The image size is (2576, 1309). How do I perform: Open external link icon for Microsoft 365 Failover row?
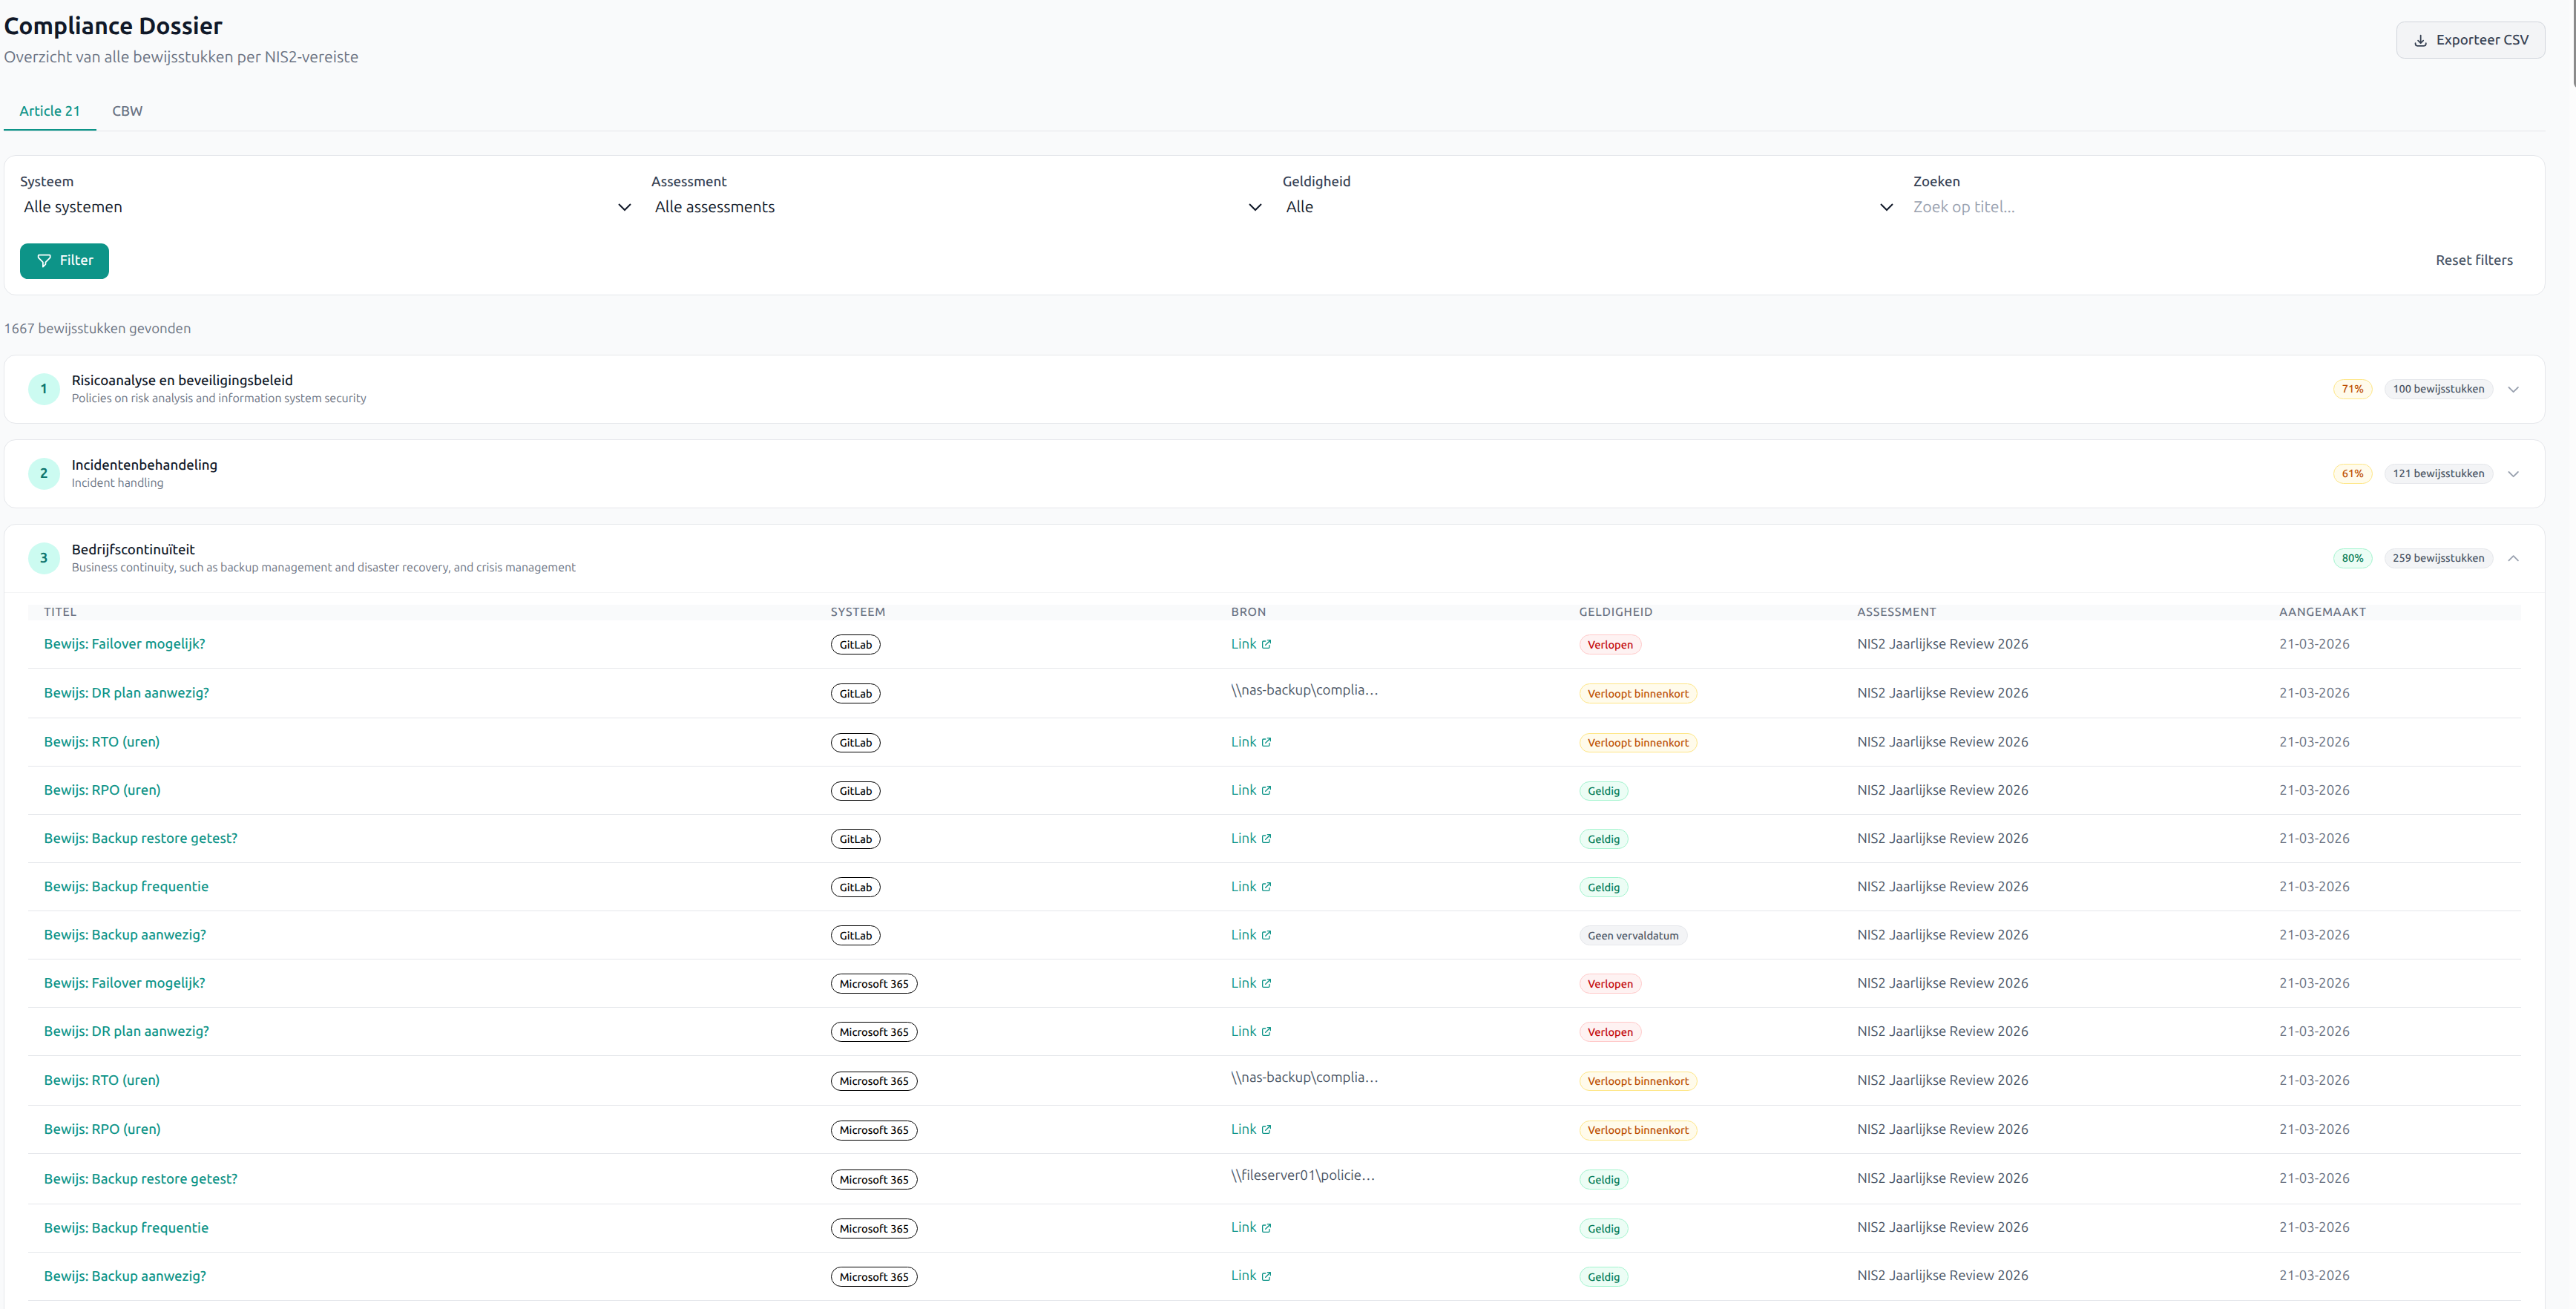1266,984
